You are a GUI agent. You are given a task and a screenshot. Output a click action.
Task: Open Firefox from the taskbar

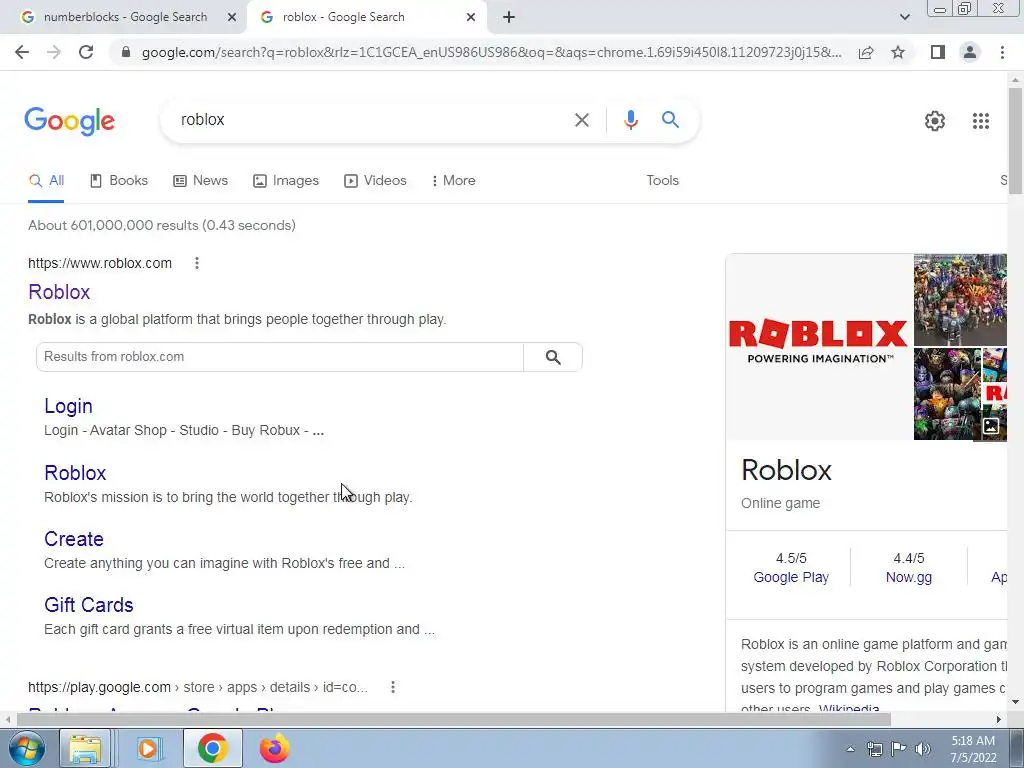274,748
